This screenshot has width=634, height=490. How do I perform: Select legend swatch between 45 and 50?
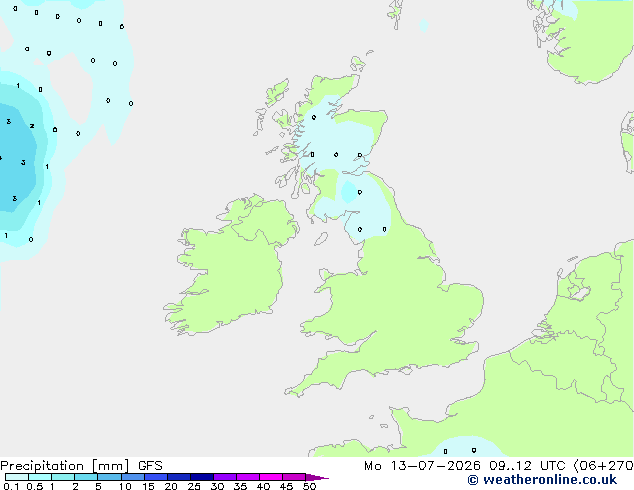tap(294, 477)
